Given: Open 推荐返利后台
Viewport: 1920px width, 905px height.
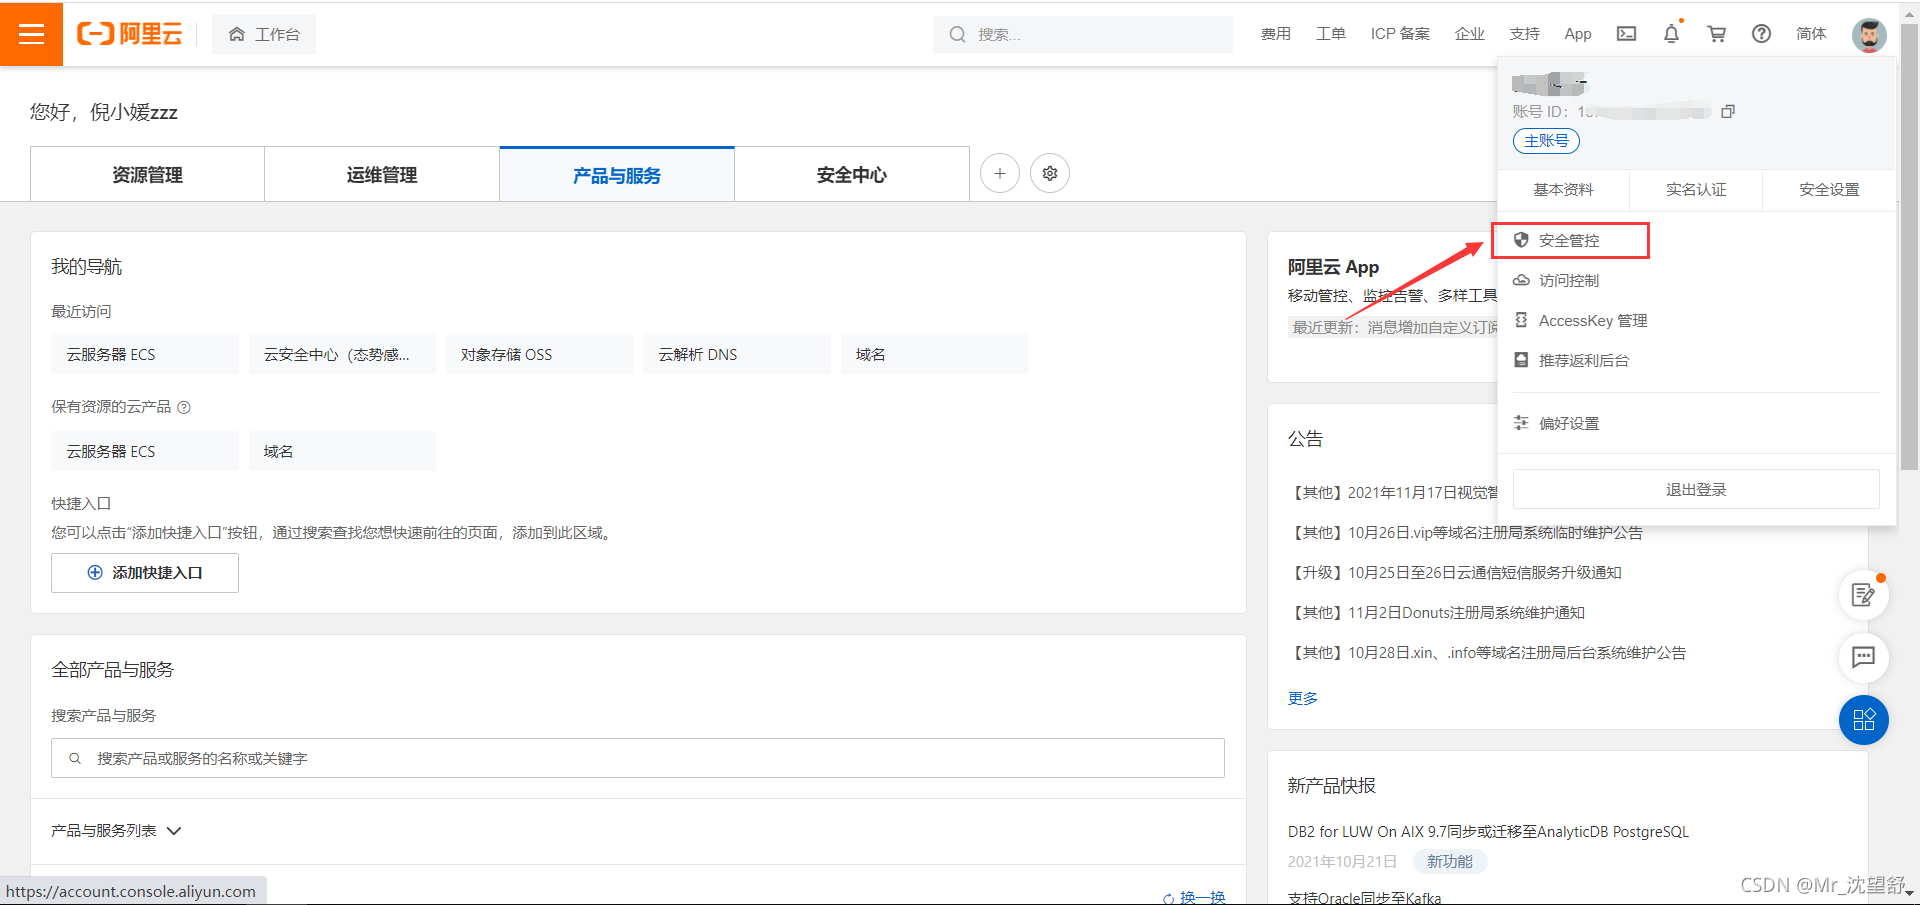Looking at the screenshot, I should 1584,361.
